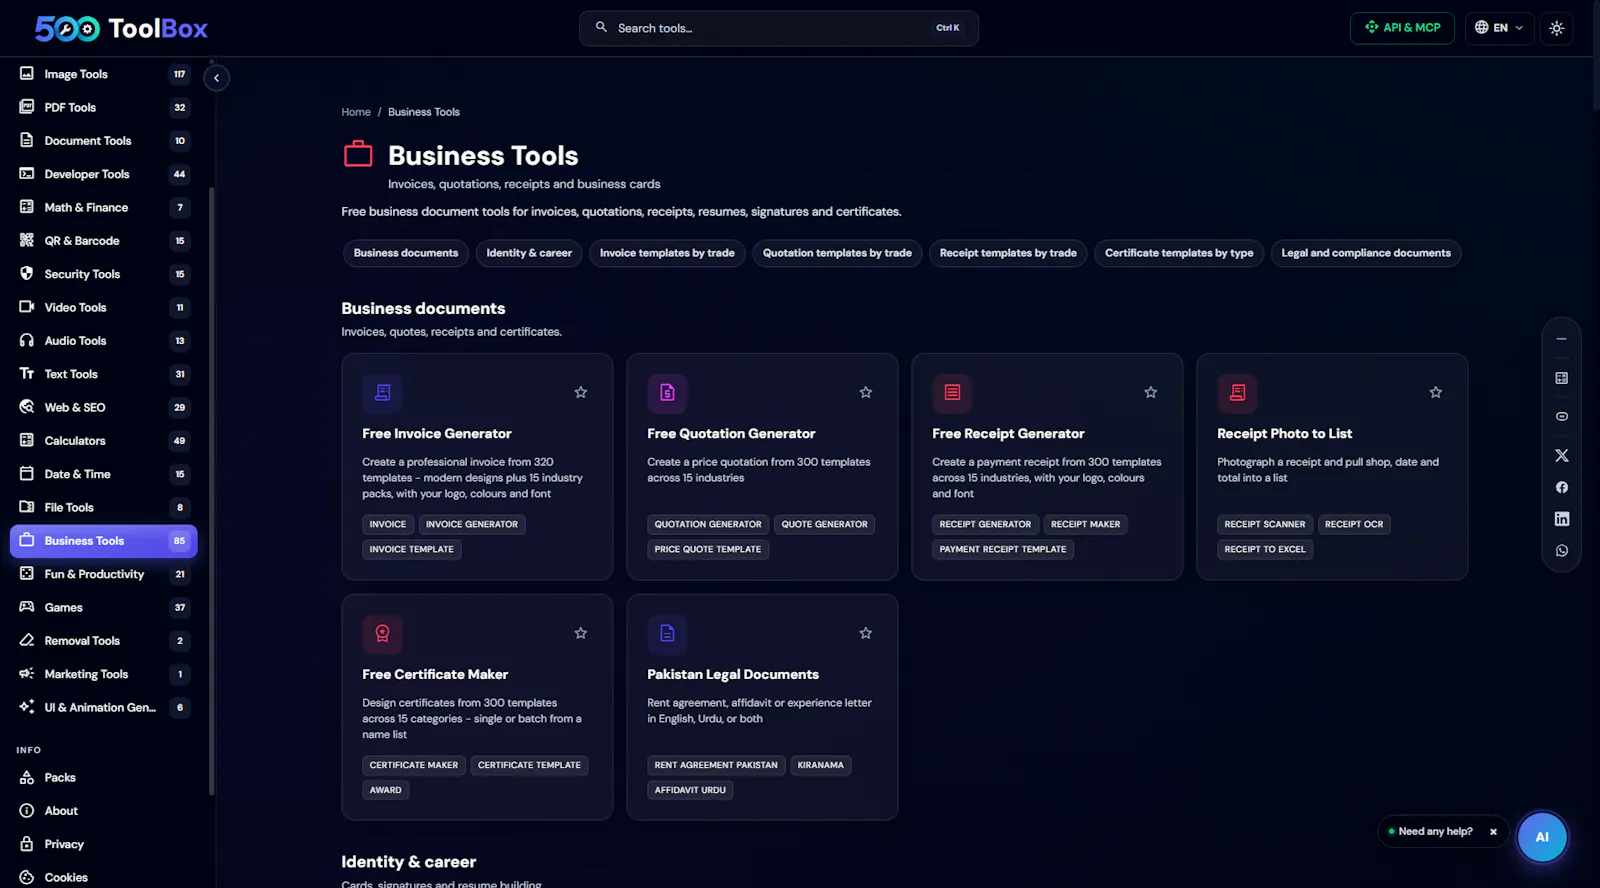Open the Free Certificate Maker icon
The height and width of the screenshot is (888, 1600).
point(383,634)
